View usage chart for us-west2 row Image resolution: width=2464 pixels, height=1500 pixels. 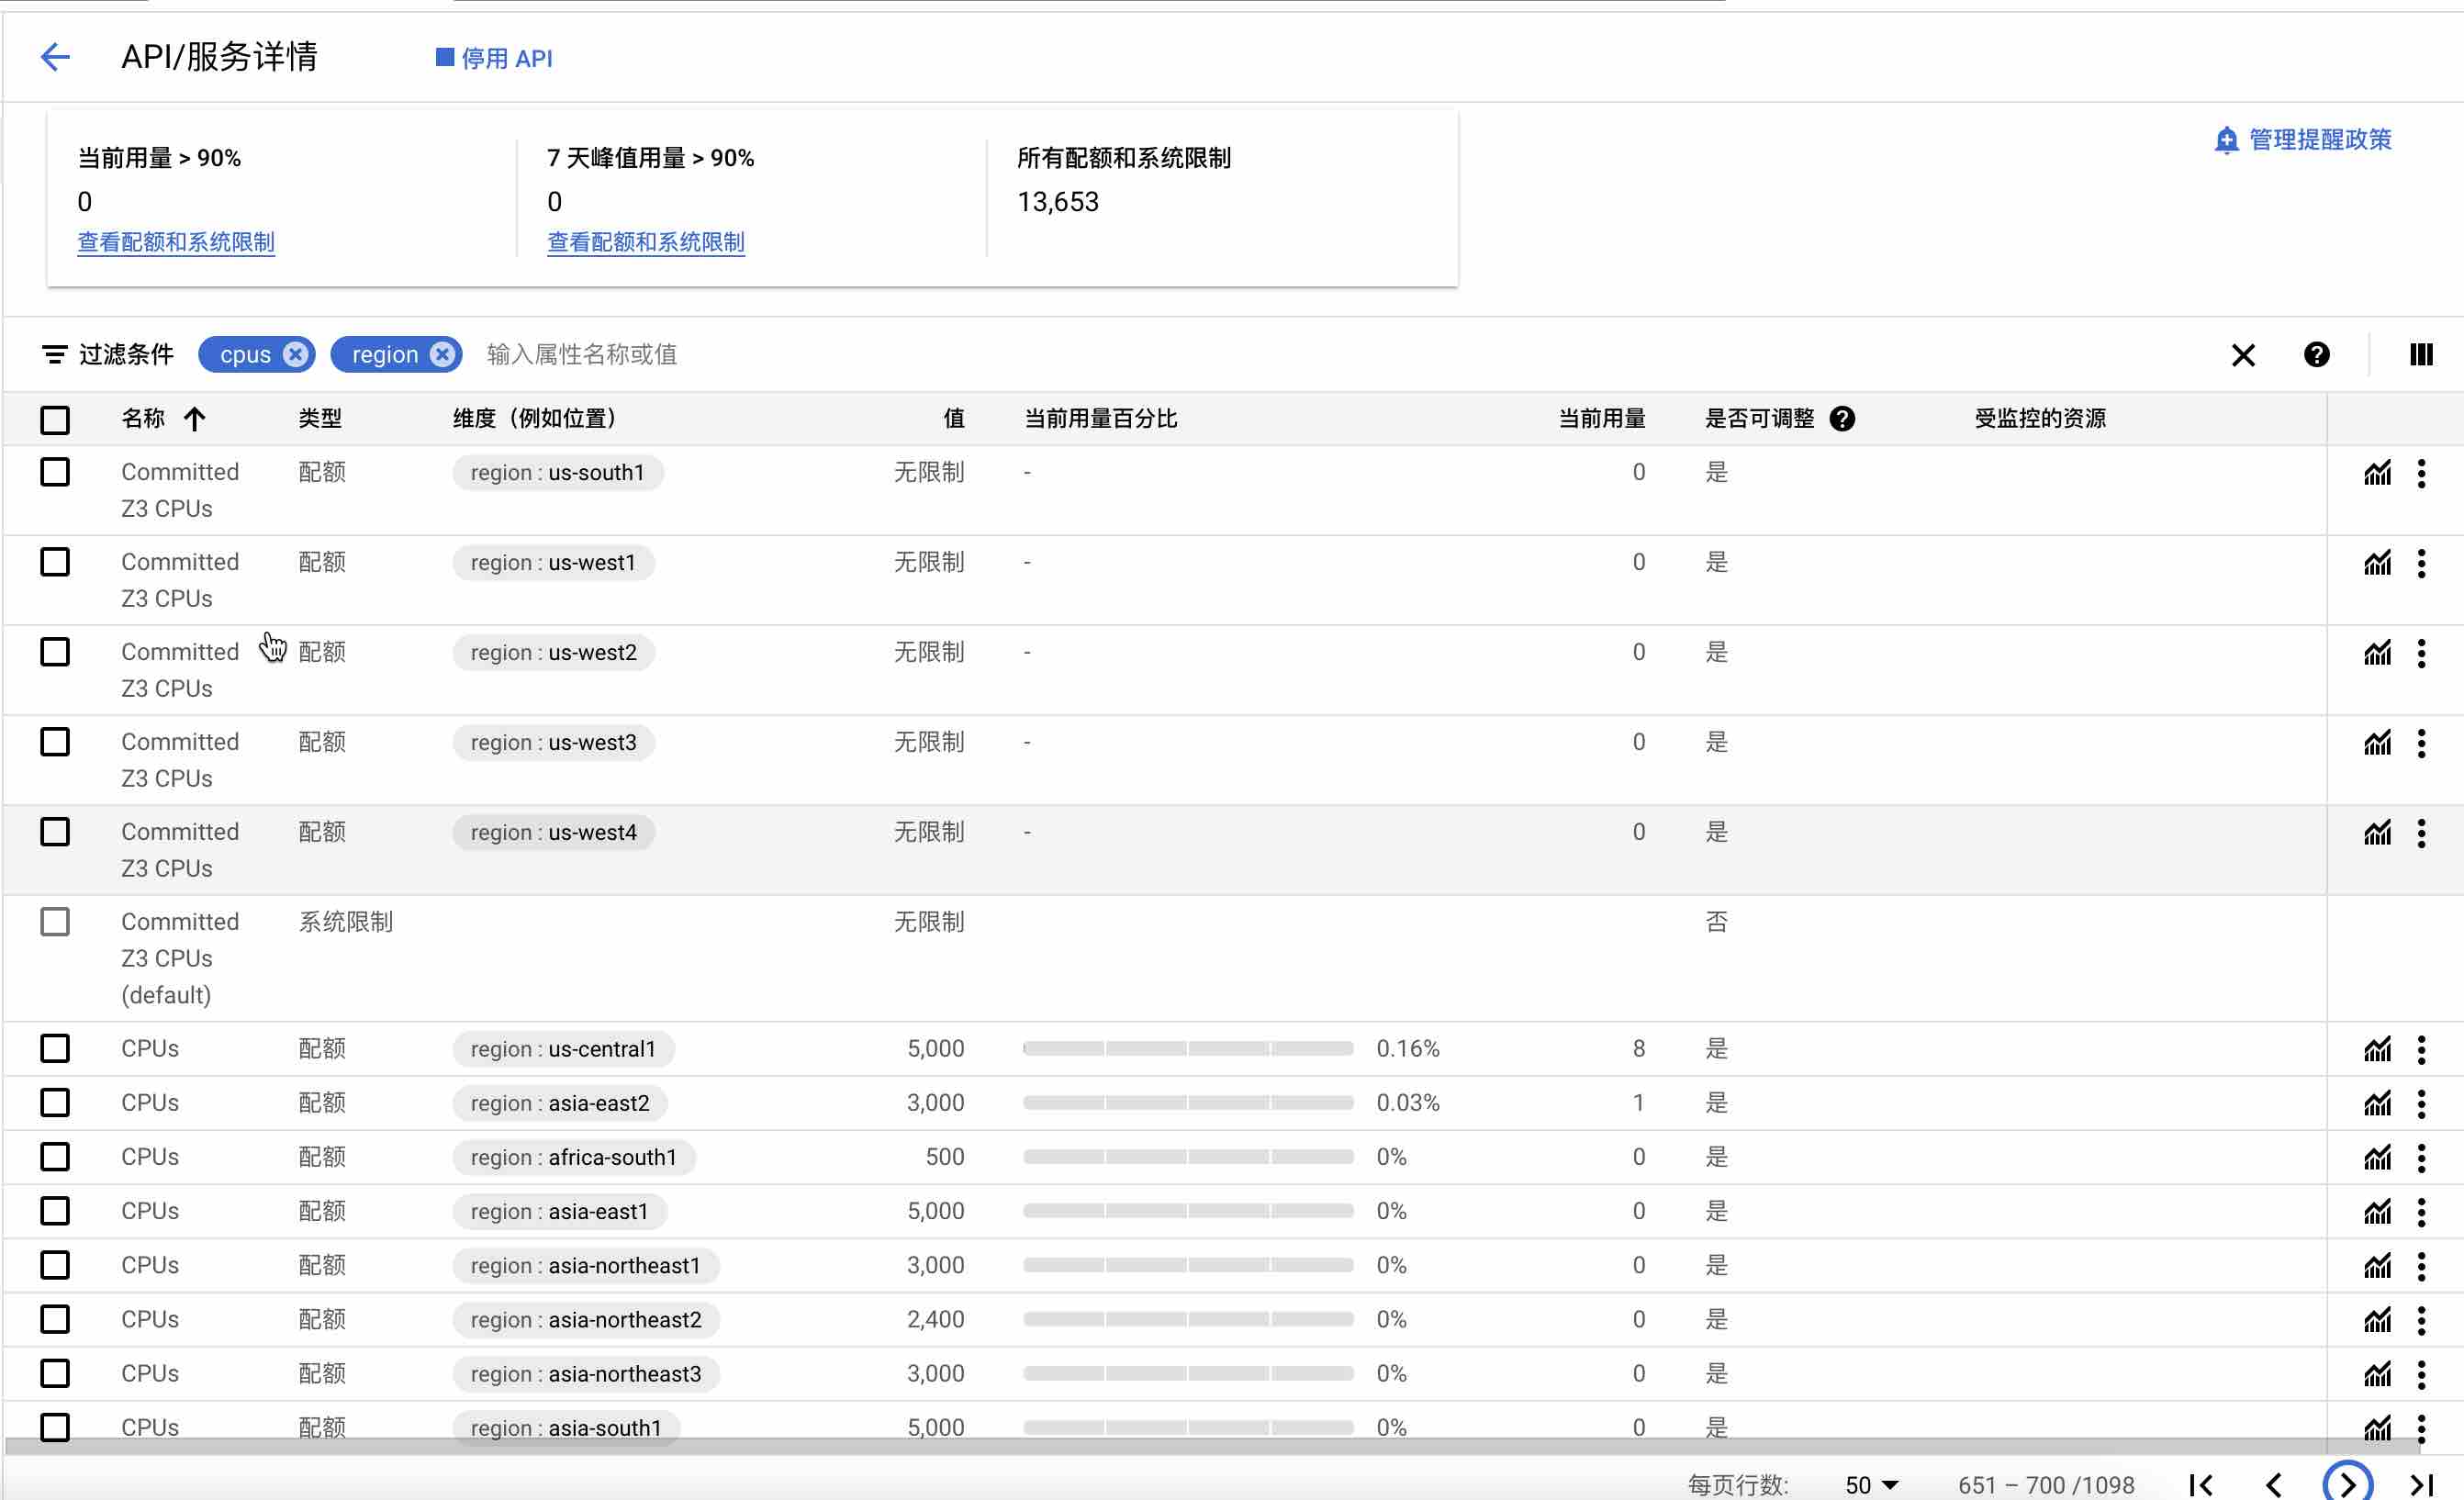pyautogui.click(x=2377, y=652)
